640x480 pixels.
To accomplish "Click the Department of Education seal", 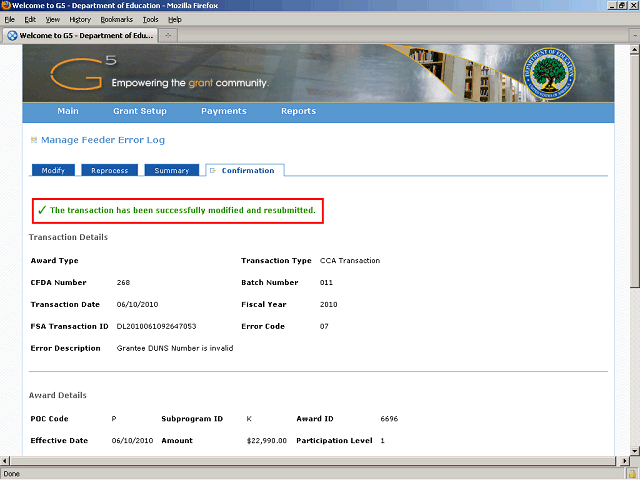I will pyautogui.click(x=549, y=73).
